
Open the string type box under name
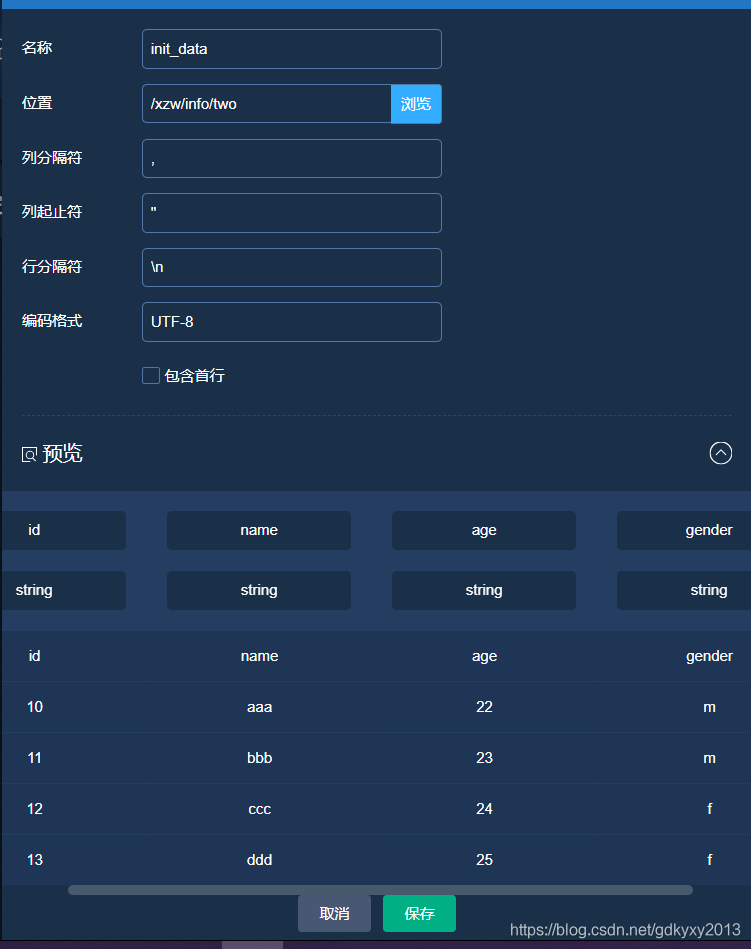click(259, 590)
